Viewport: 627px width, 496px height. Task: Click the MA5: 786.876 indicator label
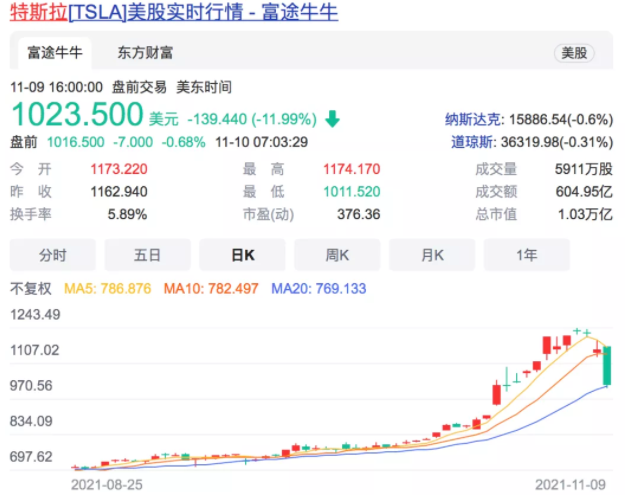[108, 288]
